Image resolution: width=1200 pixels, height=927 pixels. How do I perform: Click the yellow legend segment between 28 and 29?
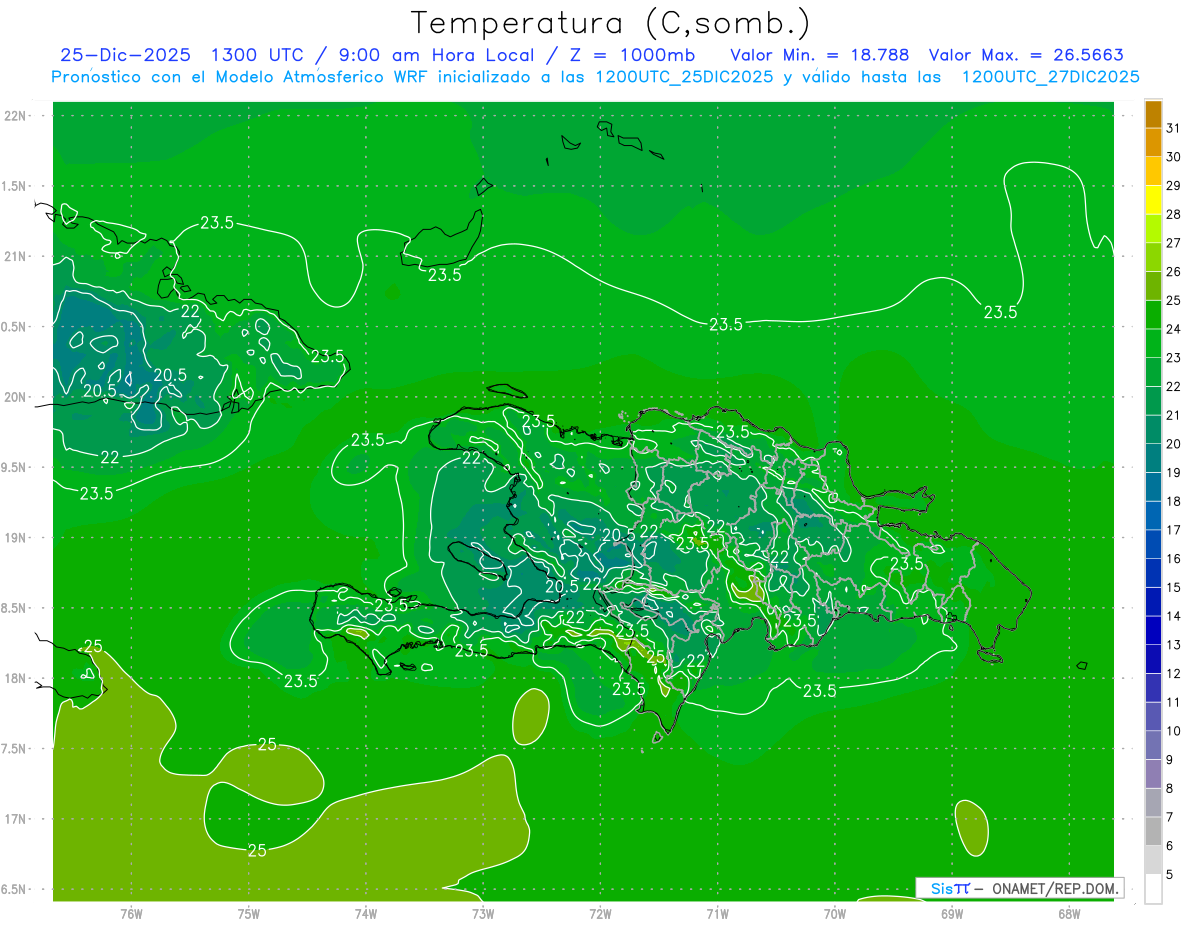1153,200
